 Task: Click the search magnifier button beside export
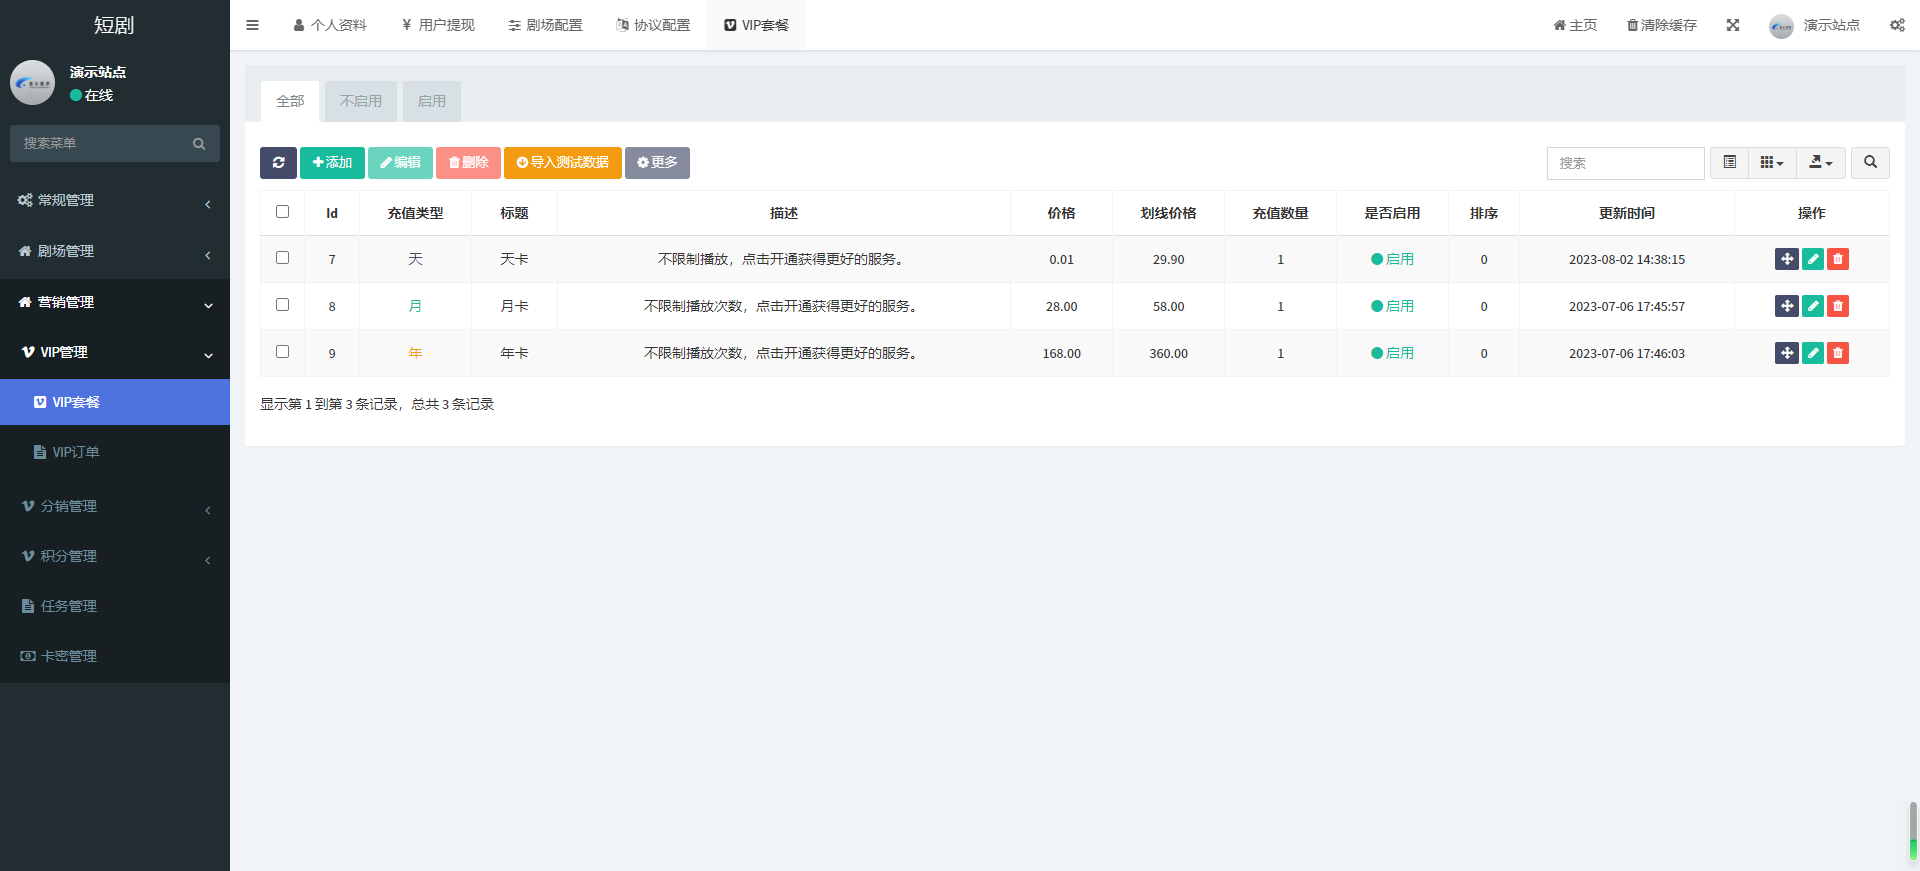tap(1870, 162)
